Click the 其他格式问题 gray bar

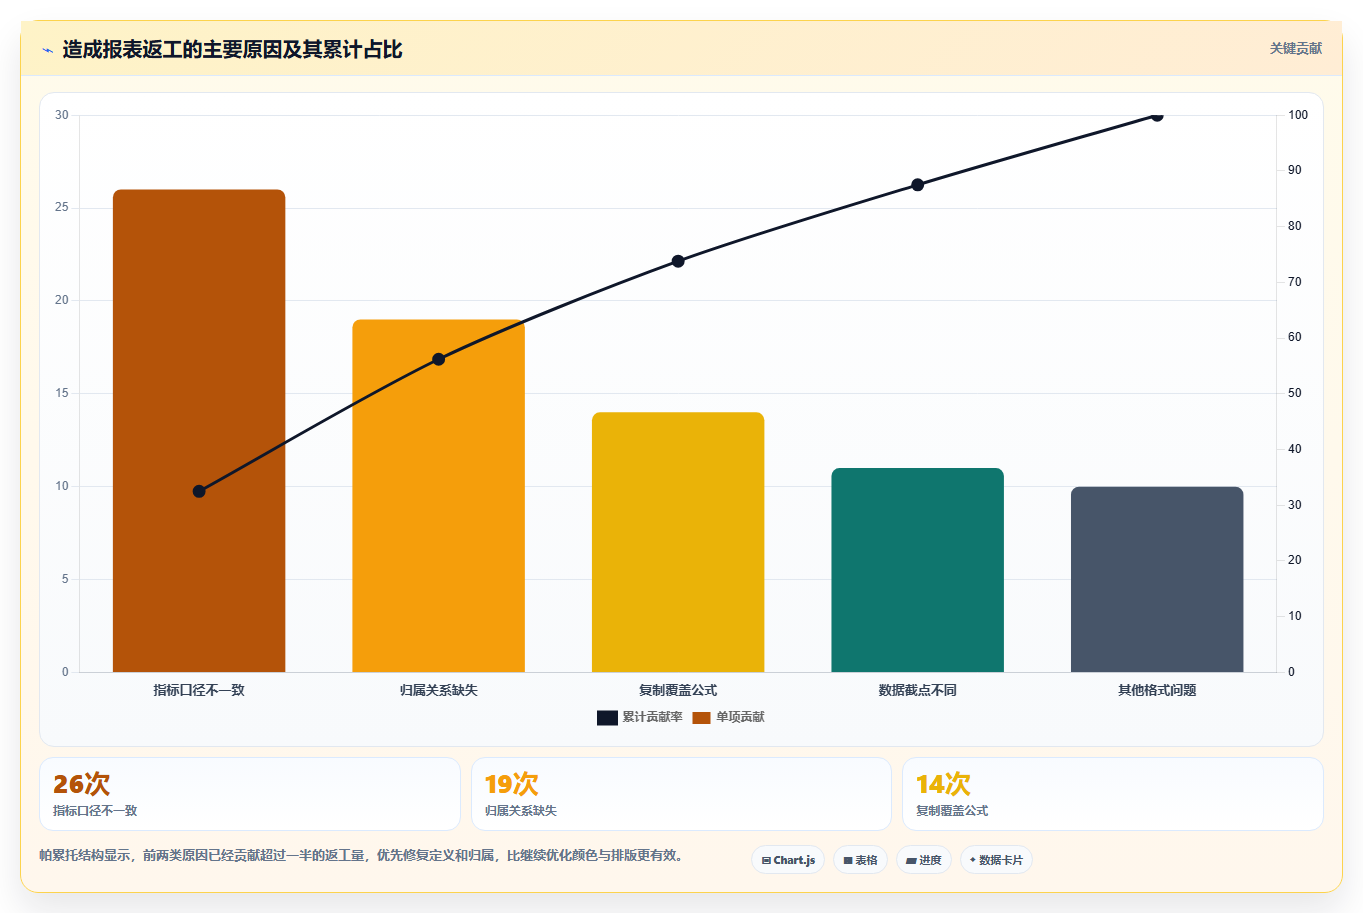tap(1157, 579)
